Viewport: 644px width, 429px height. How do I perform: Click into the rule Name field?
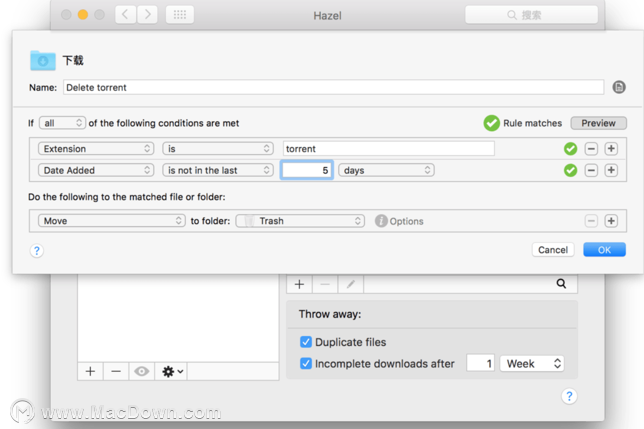pos(333,87)
